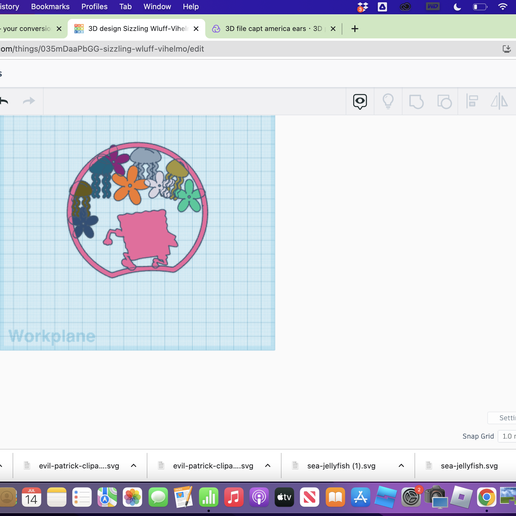The height and width of the screenshot is (516, 516).
Task: Launch Maps from the dock
Action: [107, 497]
